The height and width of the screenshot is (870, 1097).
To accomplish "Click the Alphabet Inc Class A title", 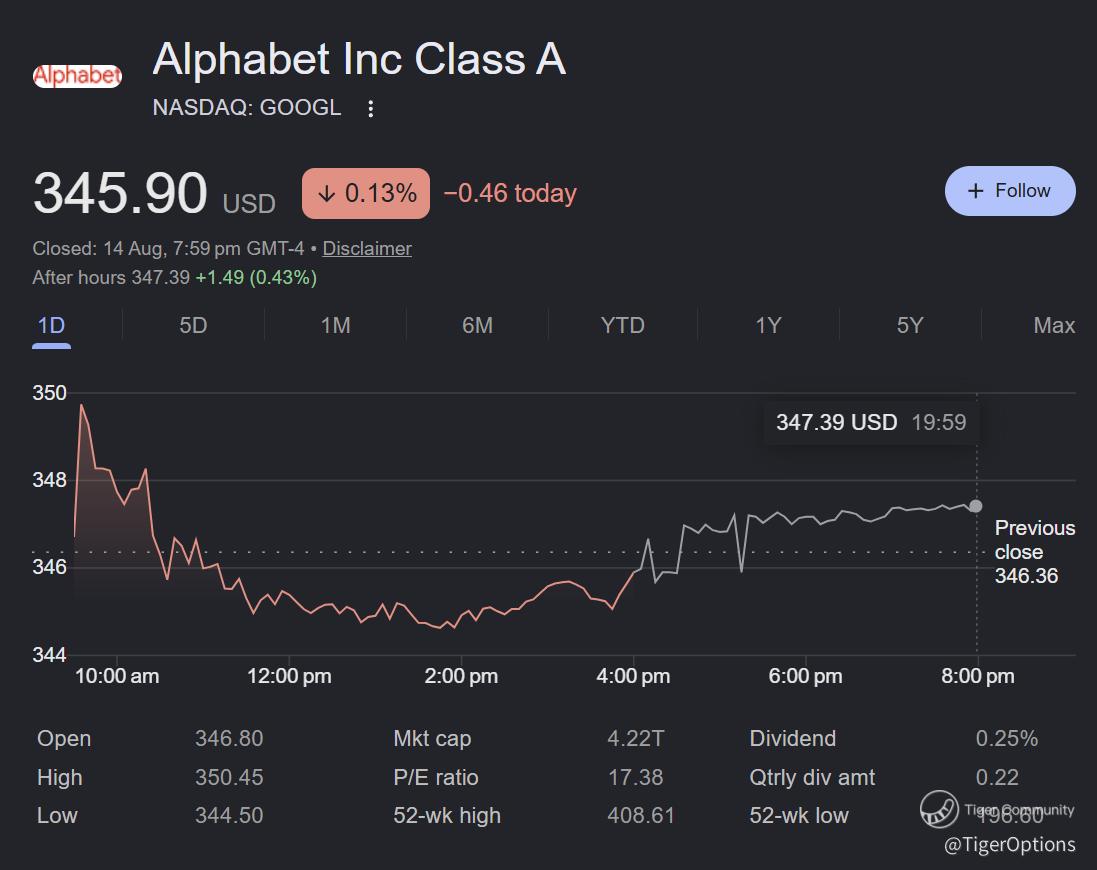I will tap(359, 59).
